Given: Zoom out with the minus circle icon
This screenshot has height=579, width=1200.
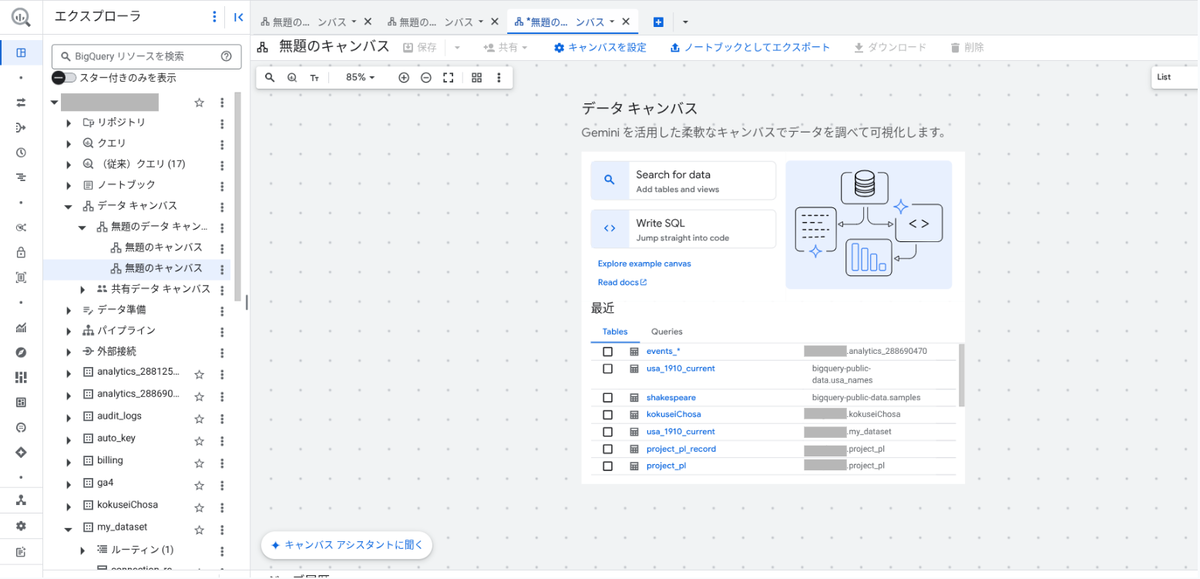Looking at the screenshot, I should point(426,77).
